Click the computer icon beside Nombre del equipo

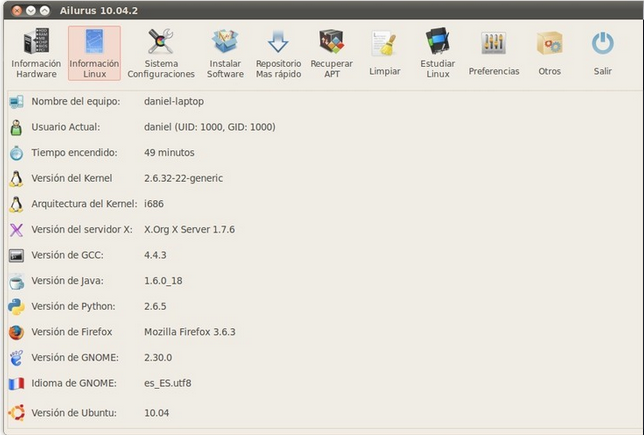coord(16,101)
